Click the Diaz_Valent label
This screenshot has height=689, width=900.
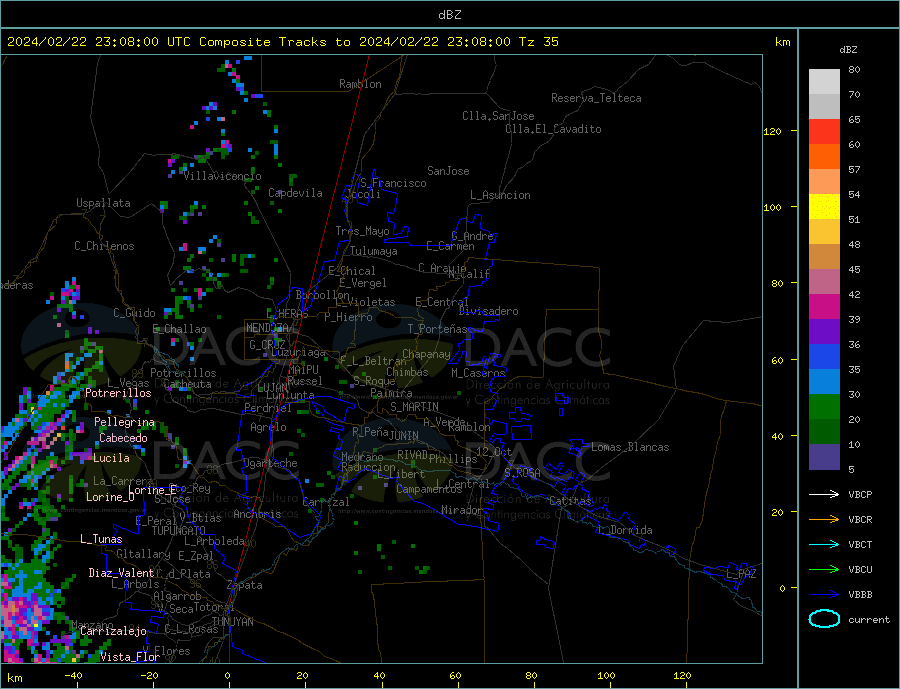click(121, 573)
